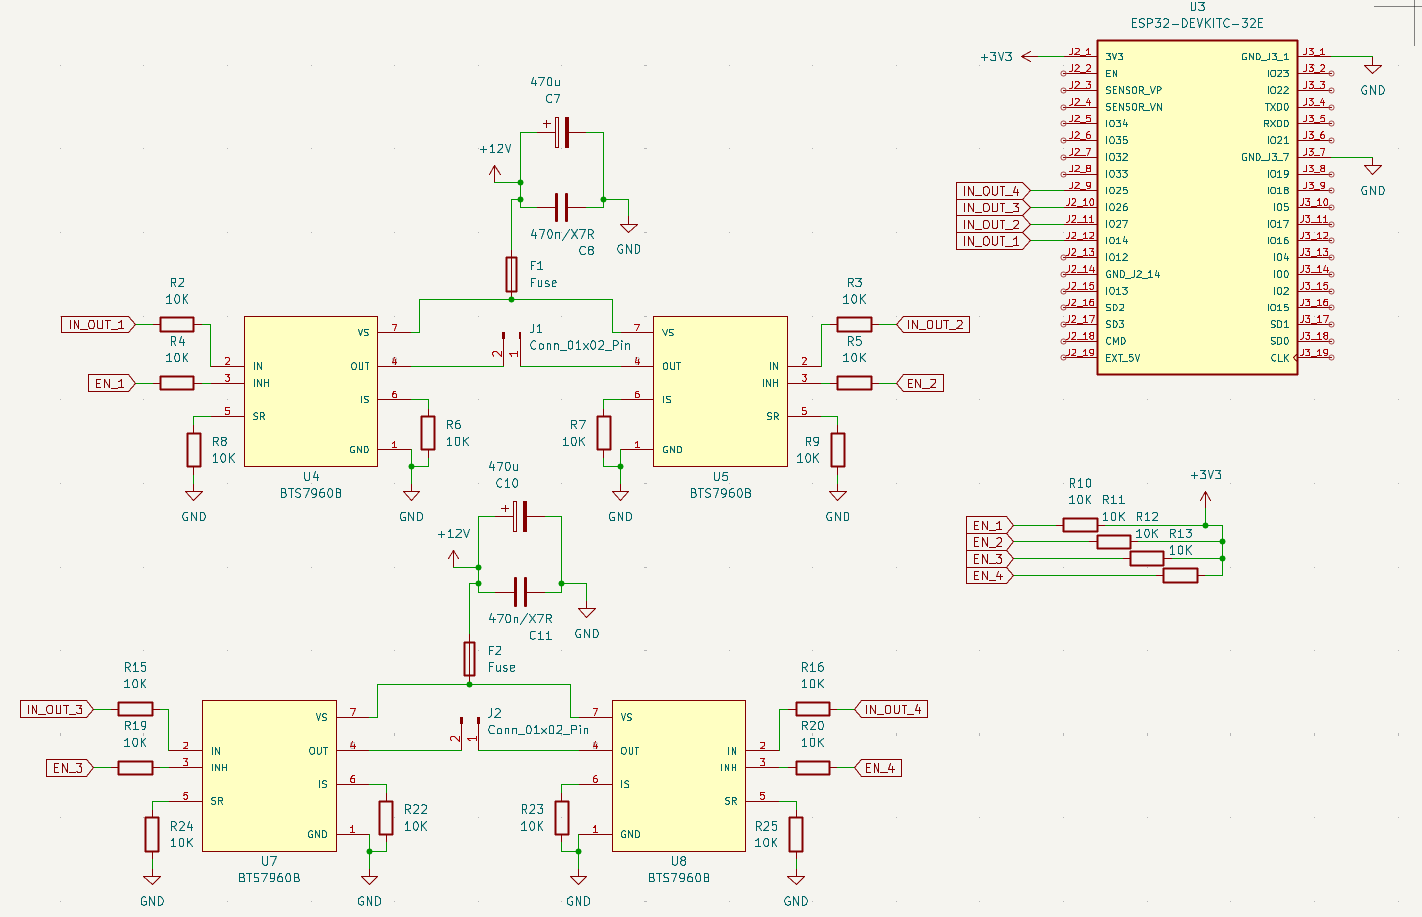Click the R13 pull-up resistor symbol
This screenshot has height=917, width=1422.
click(1180, 575)
